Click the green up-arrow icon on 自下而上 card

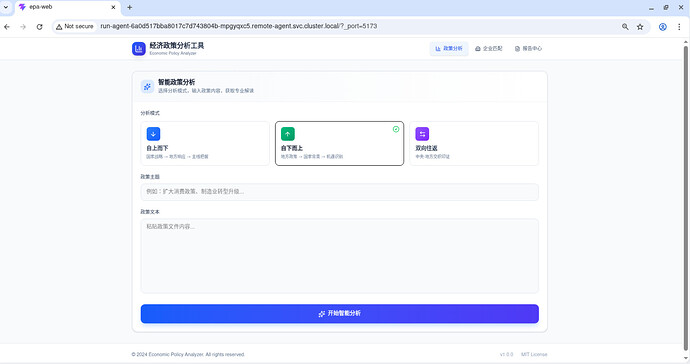pos(288,134)
